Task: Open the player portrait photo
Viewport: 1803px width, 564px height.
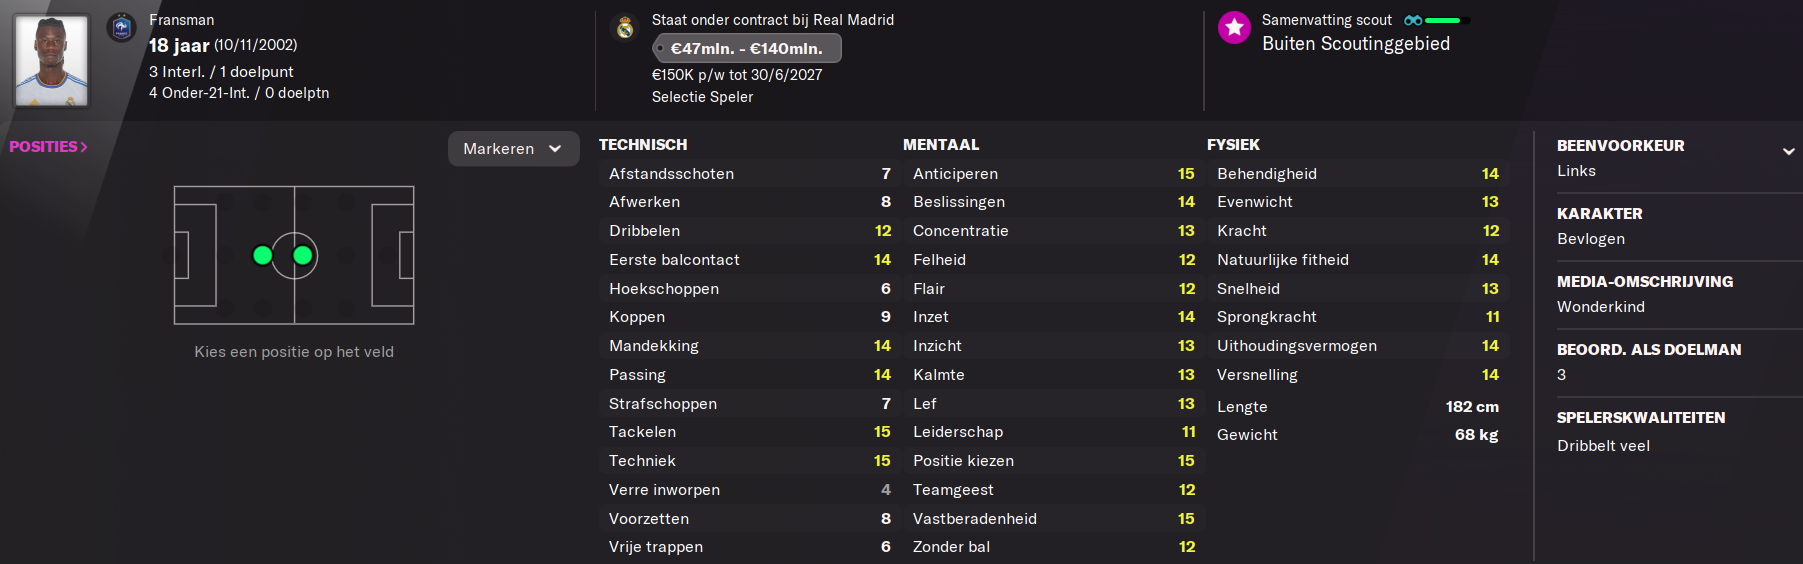Action: (x=51, y=60)
